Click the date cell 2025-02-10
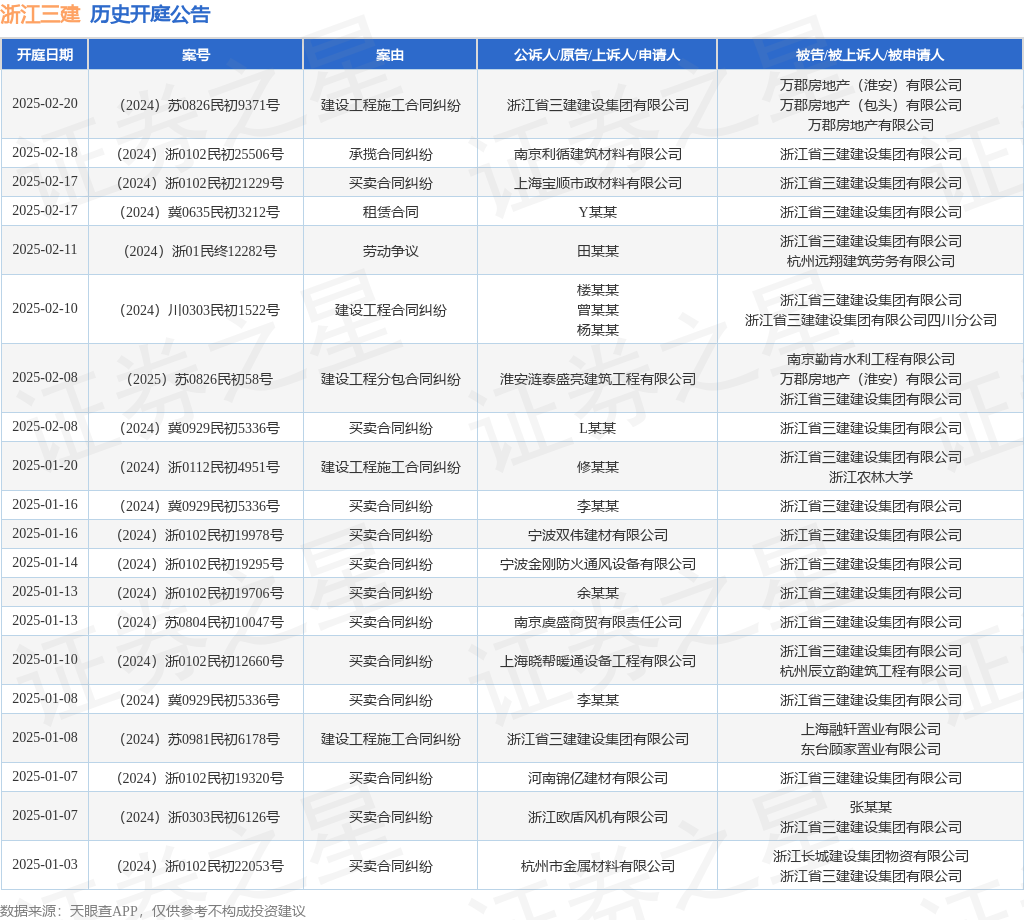This screenshot has height=920, width=1024. point(44,309)
